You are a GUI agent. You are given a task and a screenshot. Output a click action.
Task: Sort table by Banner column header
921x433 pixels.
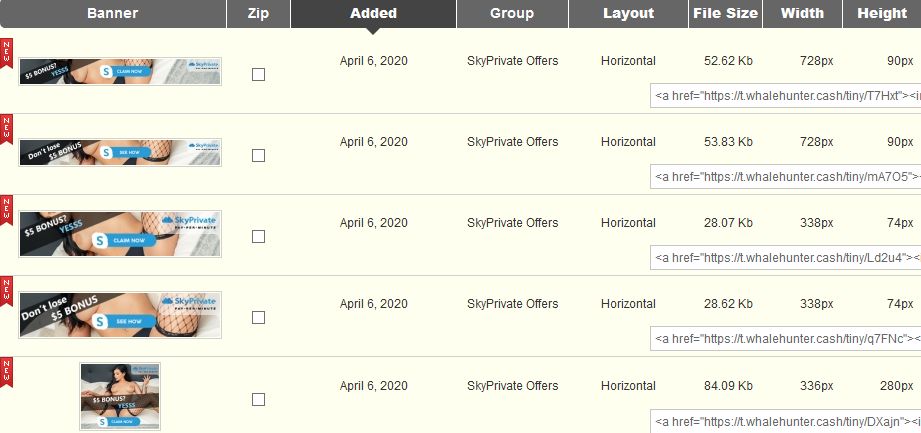pos(113,14)
